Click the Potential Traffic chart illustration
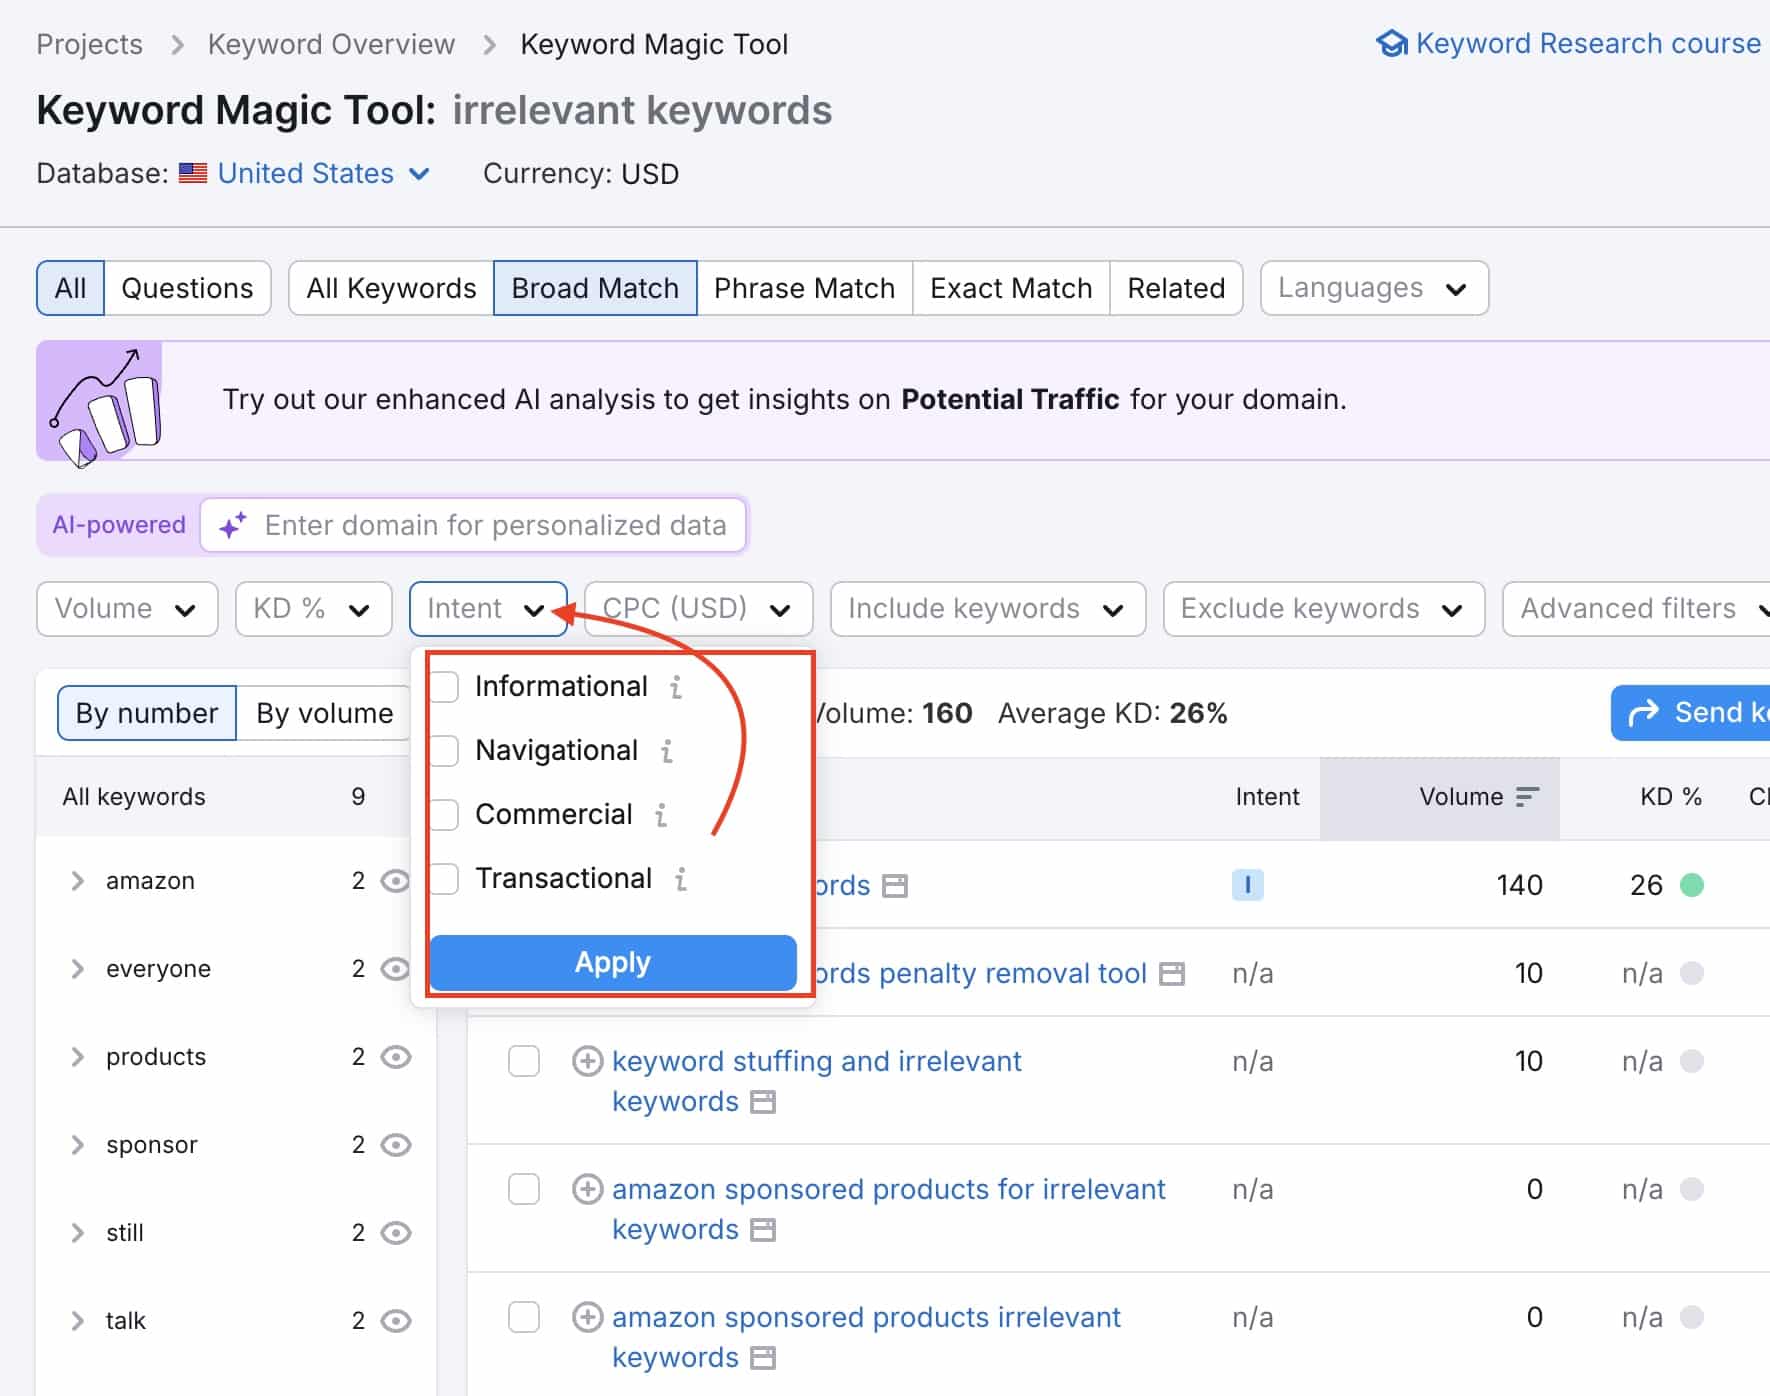 [100, 402]
